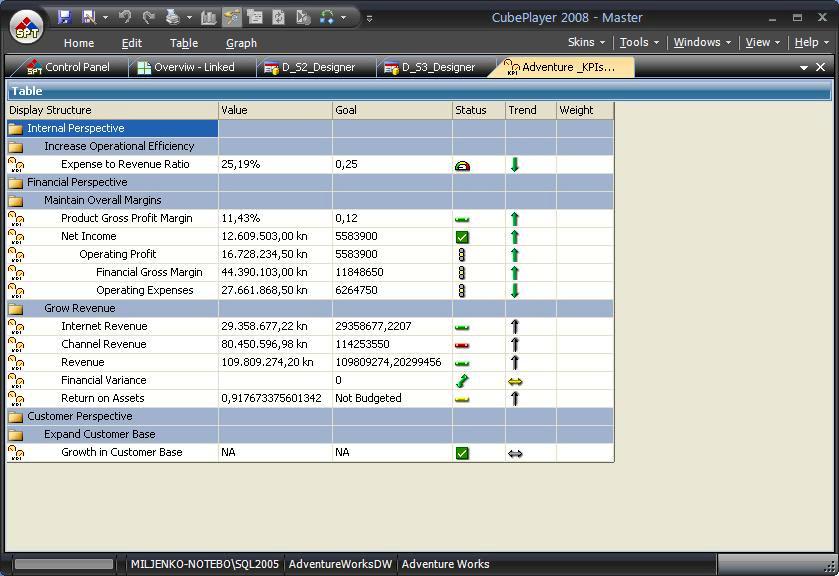839x576 pixels.
Task: Switch to the D_S3_Designer tab
Action: 429,67
